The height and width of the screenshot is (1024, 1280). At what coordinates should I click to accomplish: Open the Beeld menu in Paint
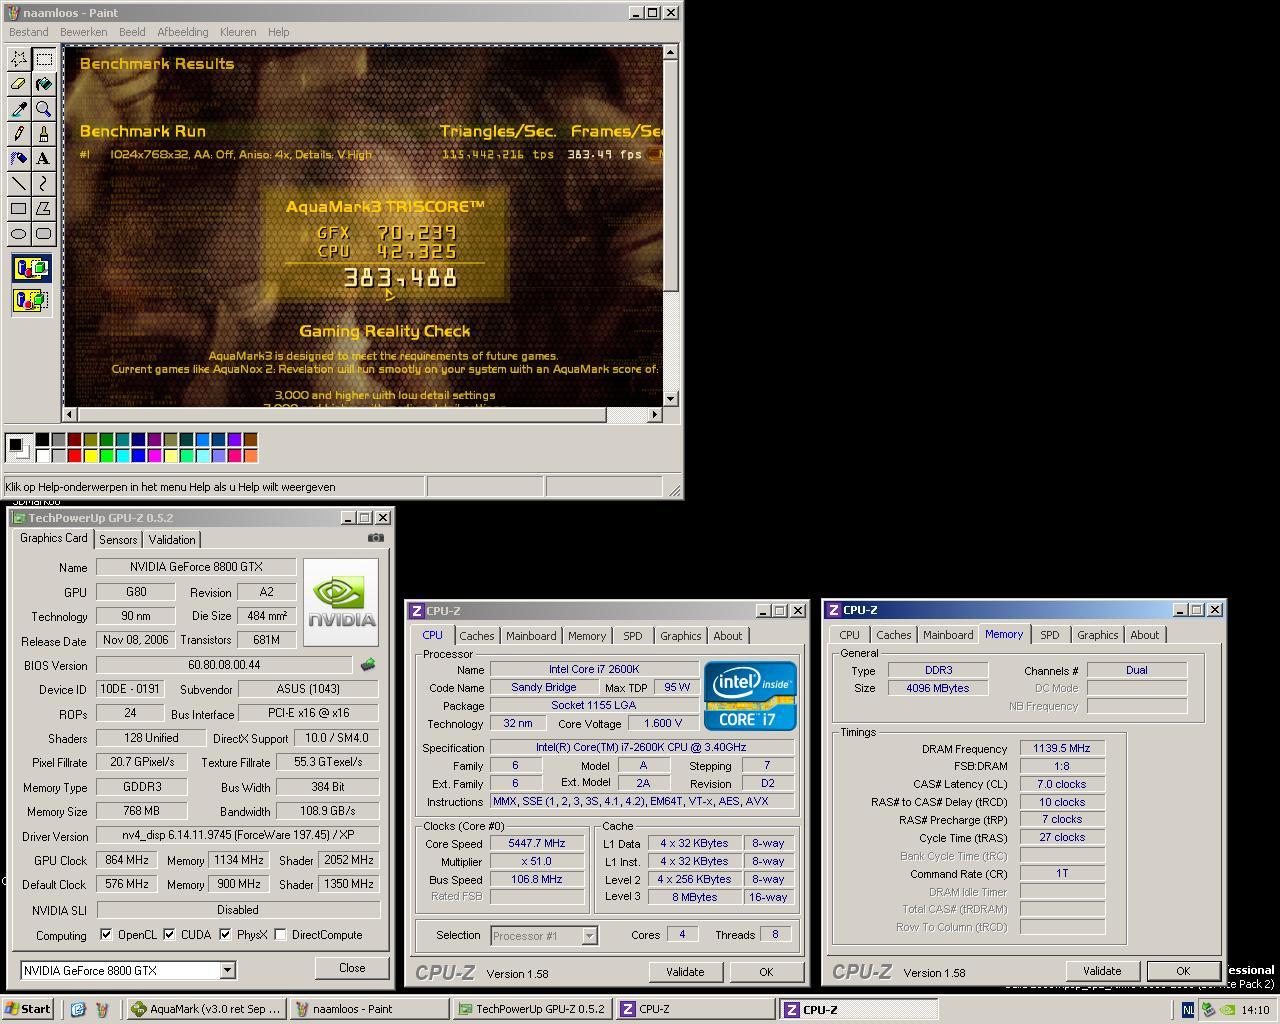[x=132, y=32]
